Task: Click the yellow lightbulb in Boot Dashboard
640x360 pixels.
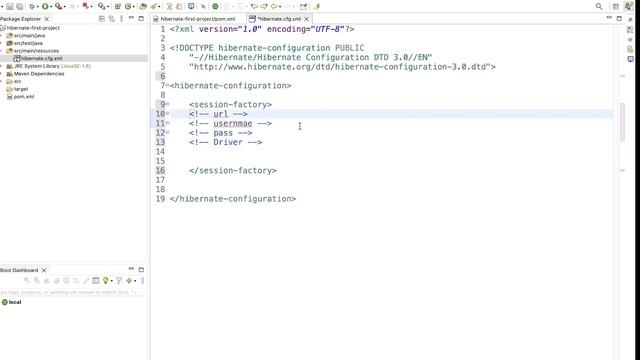Action: pyautogui.click(x=106, y=280)
